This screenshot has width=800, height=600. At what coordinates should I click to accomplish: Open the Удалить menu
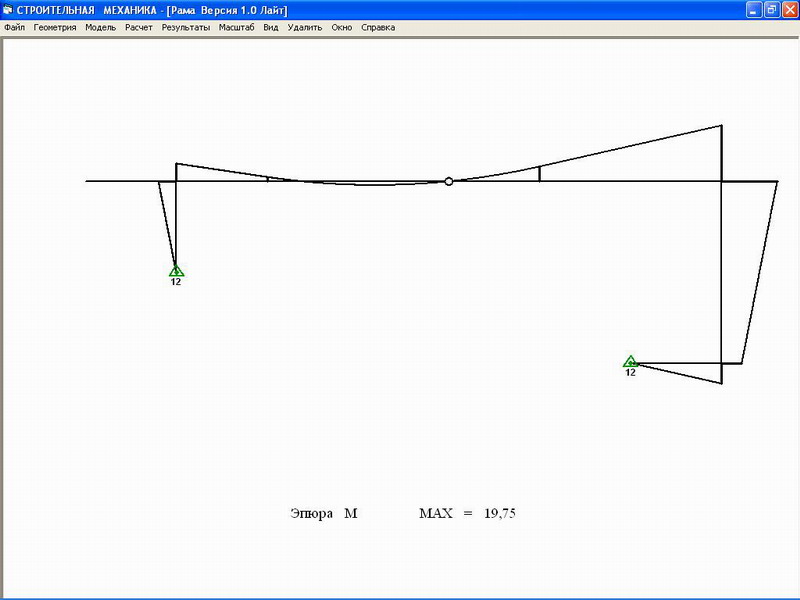[x=305, y=28]
